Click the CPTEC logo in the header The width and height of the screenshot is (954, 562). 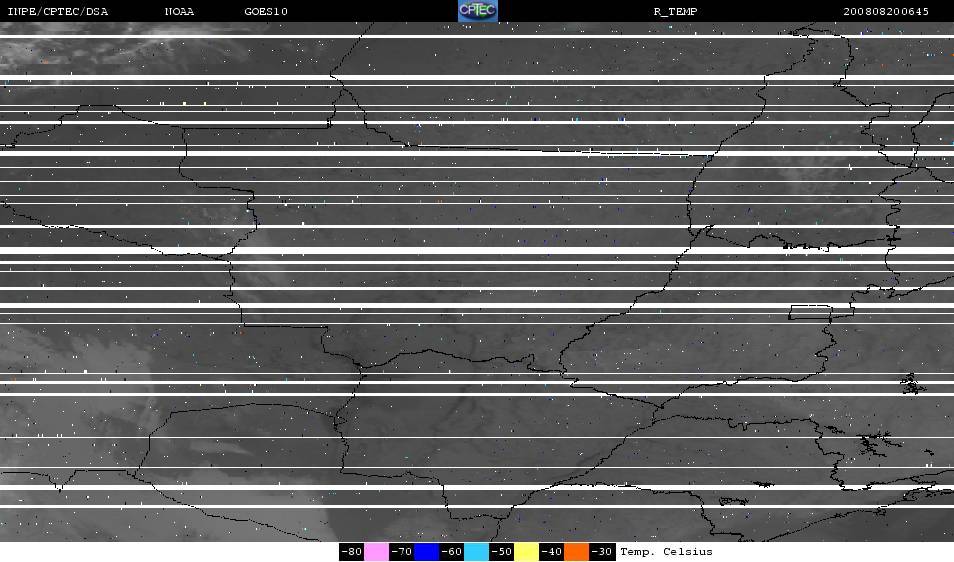pos(478,11)
